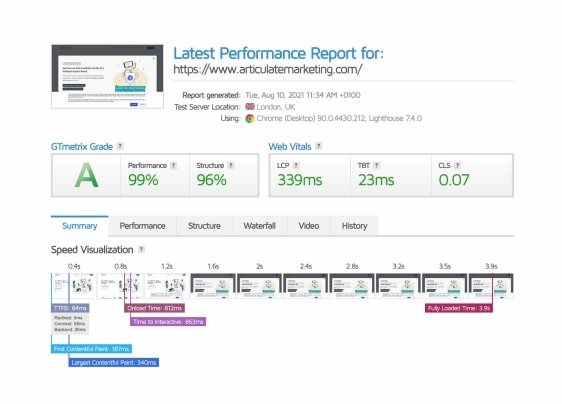Screen dimensions: 562x404
Task: Click the help icon beside Speed Visualization
Action: [142, 249]
